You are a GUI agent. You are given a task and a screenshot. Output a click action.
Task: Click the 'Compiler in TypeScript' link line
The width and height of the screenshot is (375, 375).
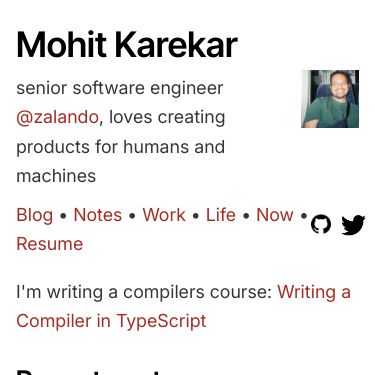(111, 321)
